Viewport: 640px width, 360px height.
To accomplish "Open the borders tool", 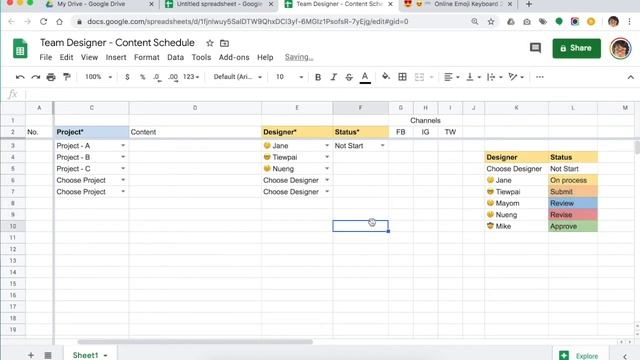I will click(x=402, y=77).
